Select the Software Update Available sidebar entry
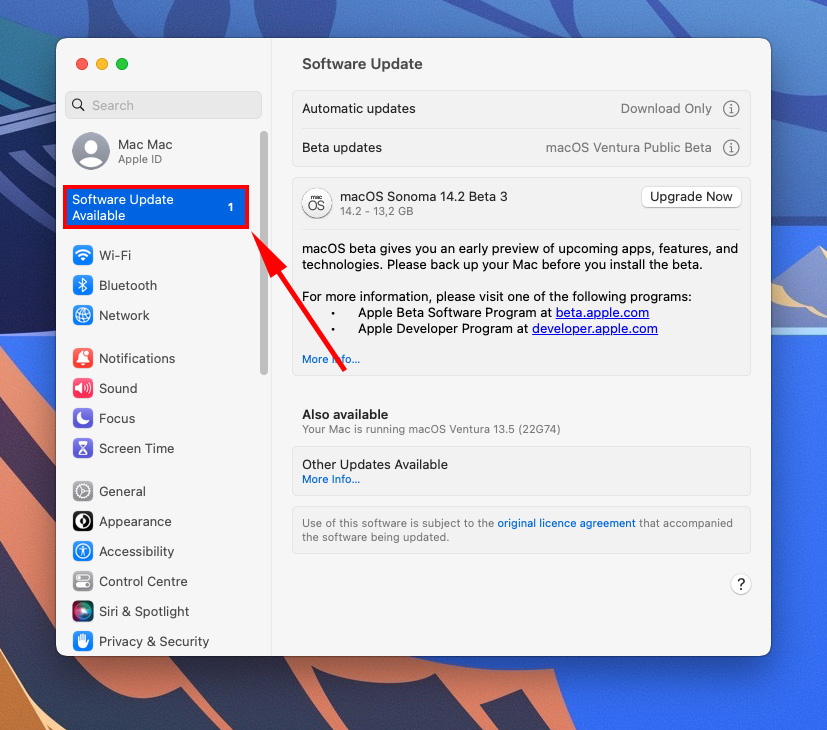 click(x=155, y=207)
